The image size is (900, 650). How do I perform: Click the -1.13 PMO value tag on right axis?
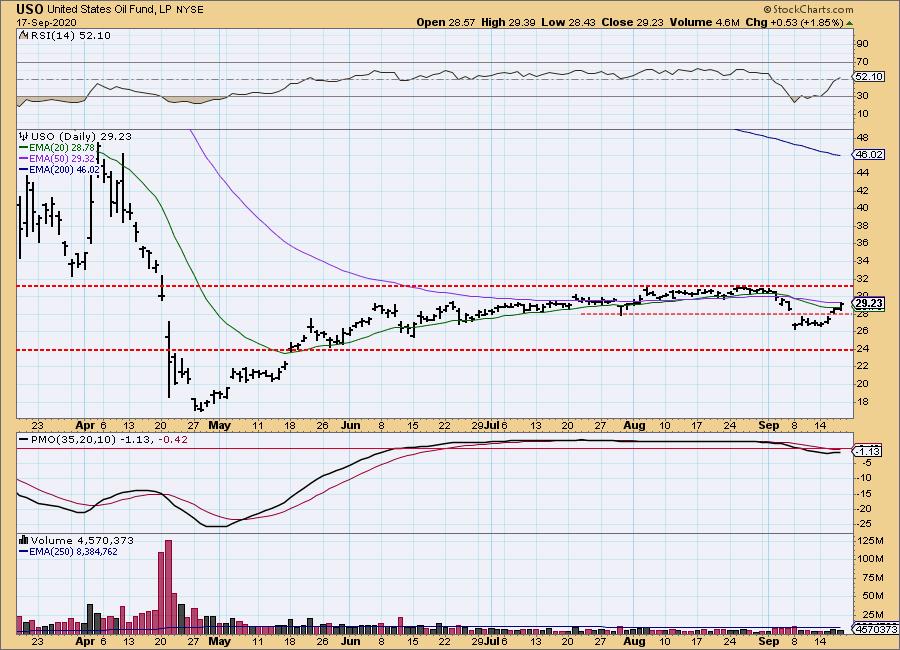868,452
